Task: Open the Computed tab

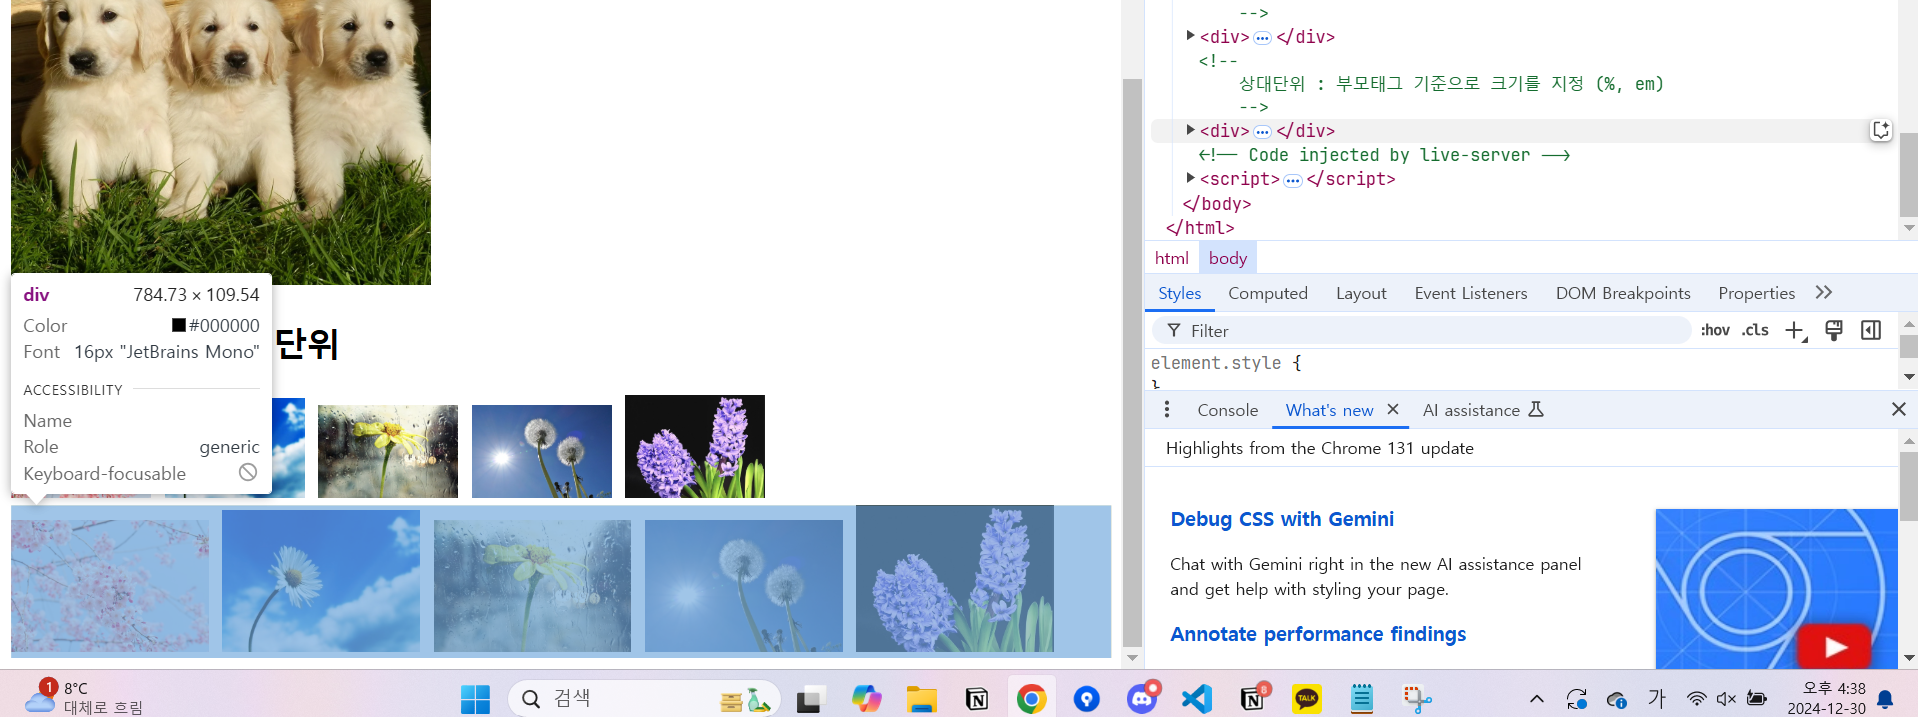Action: (1268, 293)
